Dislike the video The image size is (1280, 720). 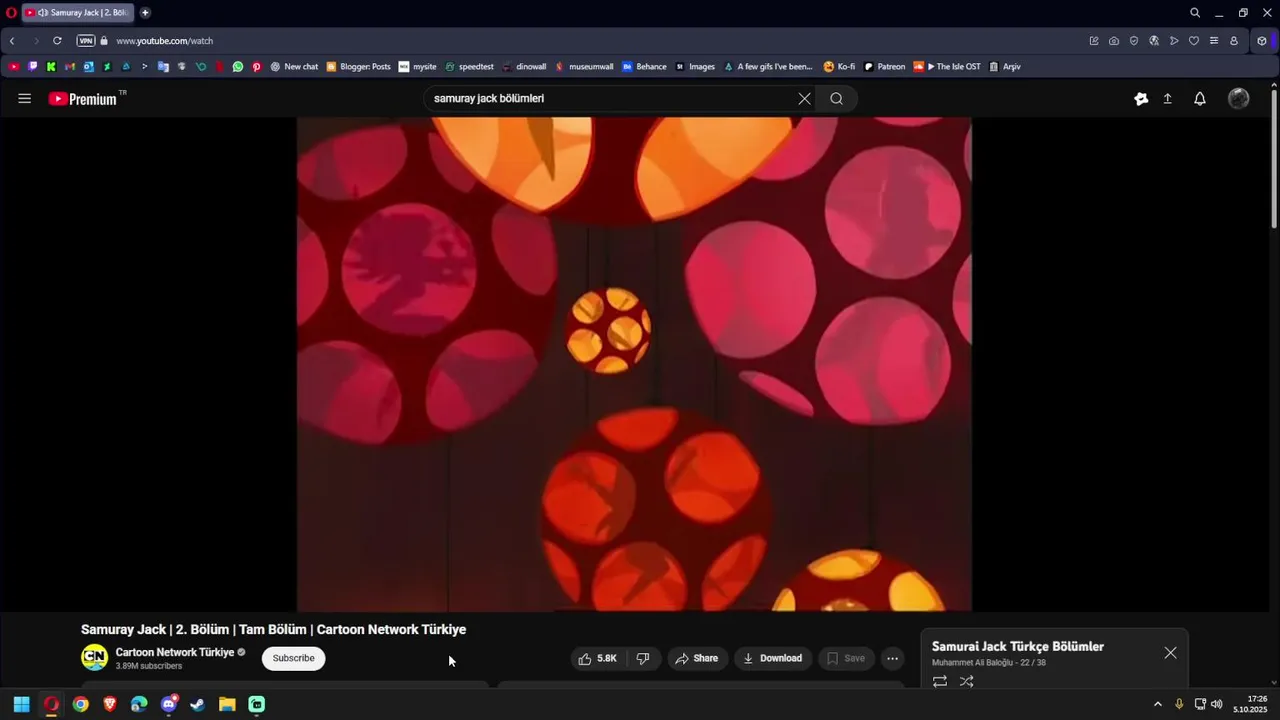643,658
